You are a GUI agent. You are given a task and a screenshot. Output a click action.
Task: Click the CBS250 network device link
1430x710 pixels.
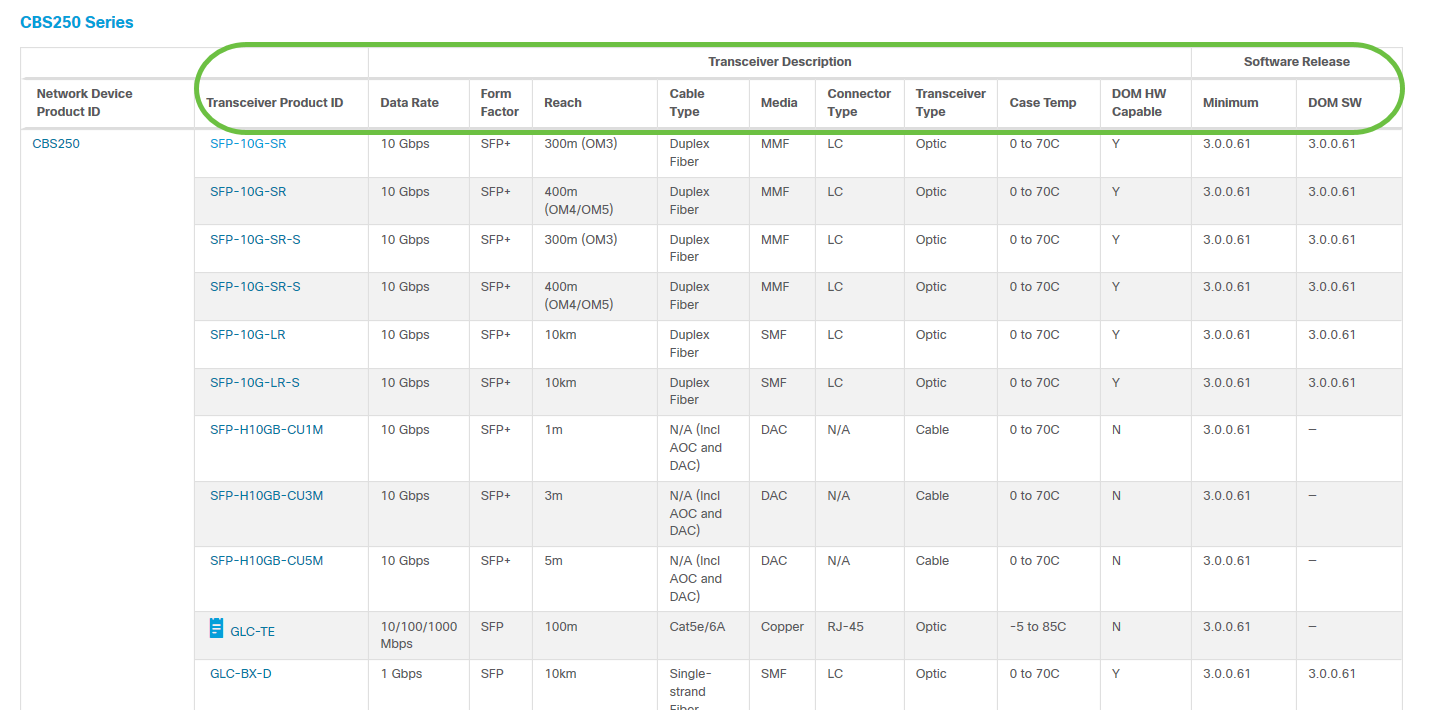(56, 144)
